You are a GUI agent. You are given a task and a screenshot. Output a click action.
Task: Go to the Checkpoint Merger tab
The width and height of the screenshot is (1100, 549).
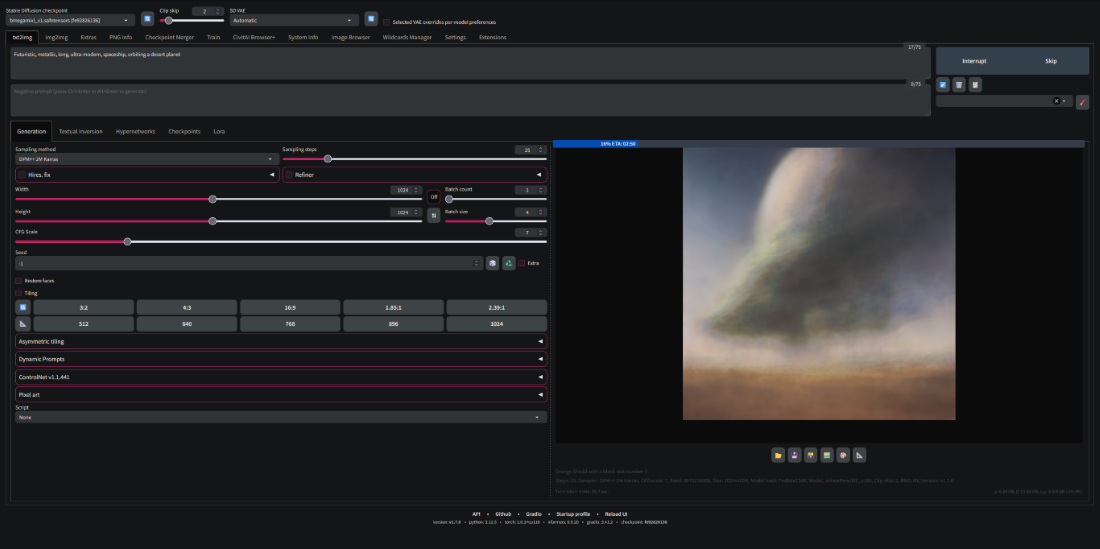pyautogui.click(x=170, y=37)
